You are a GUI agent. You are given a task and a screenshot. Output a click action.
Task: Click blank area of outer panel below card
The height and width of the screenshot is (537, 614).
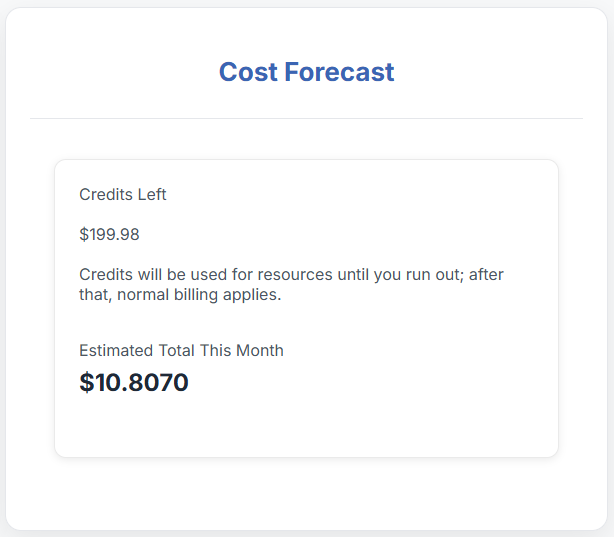point(306,495)
